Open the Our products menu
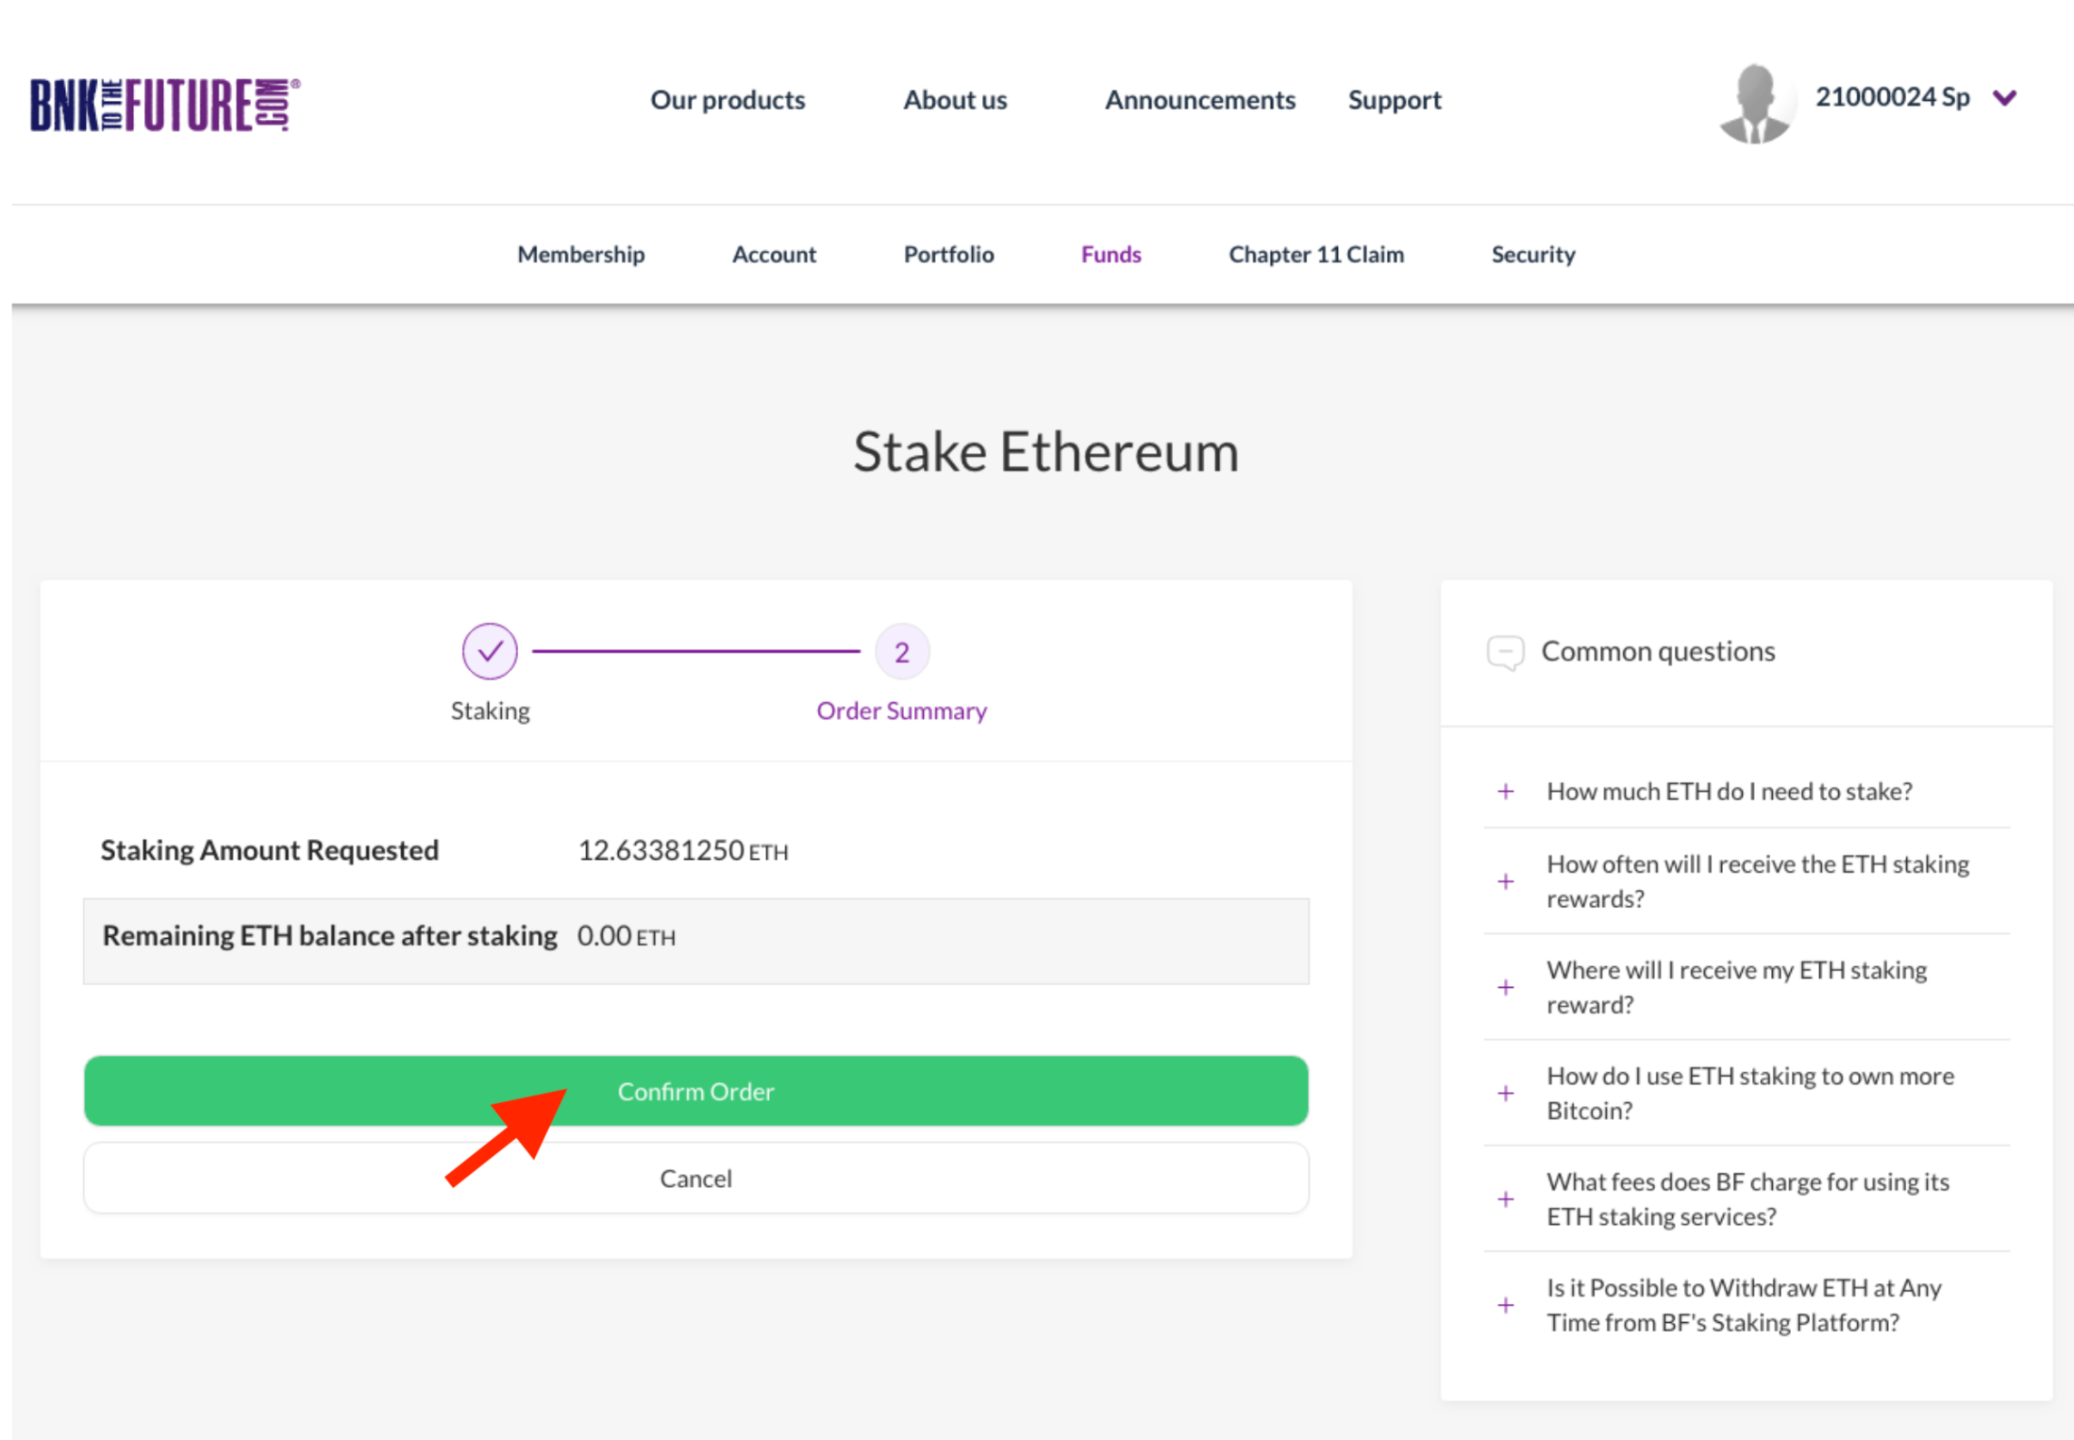 tap(728, 100)
